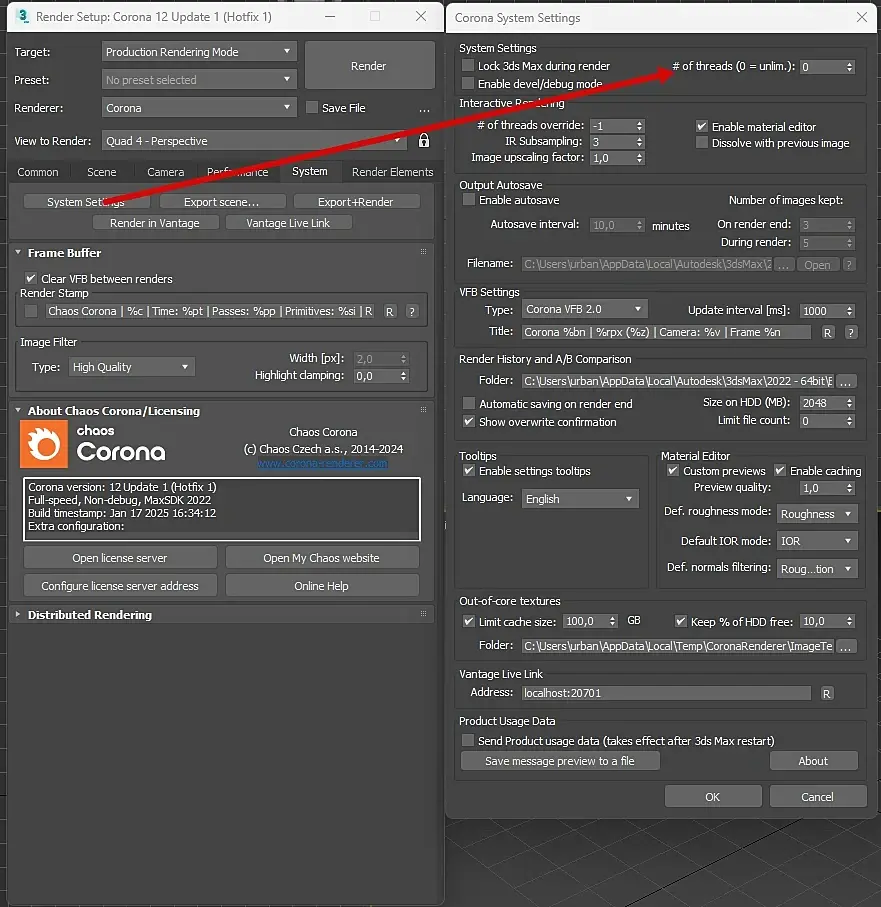The width and height of the screenshot is (881, 907).
Task: Adjust Image upscaling factor spinner arrows
Action: point(639,158)
